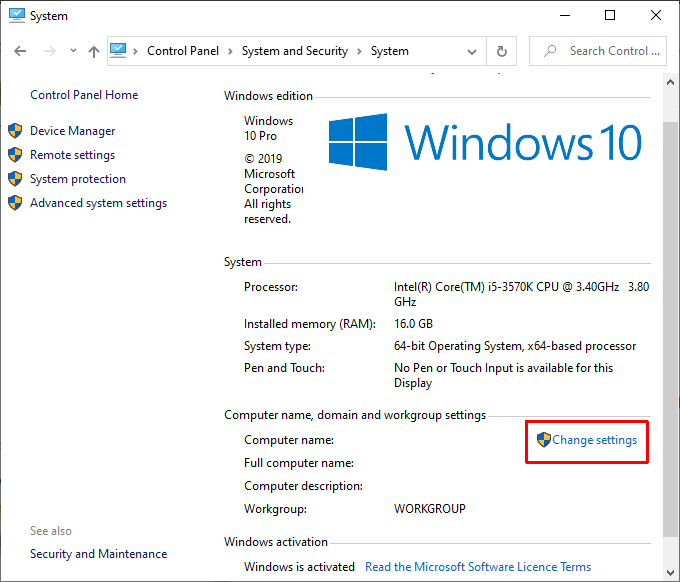Click the Forward navigation arrow
680x582 pixels.
click(x=47, y=51)
